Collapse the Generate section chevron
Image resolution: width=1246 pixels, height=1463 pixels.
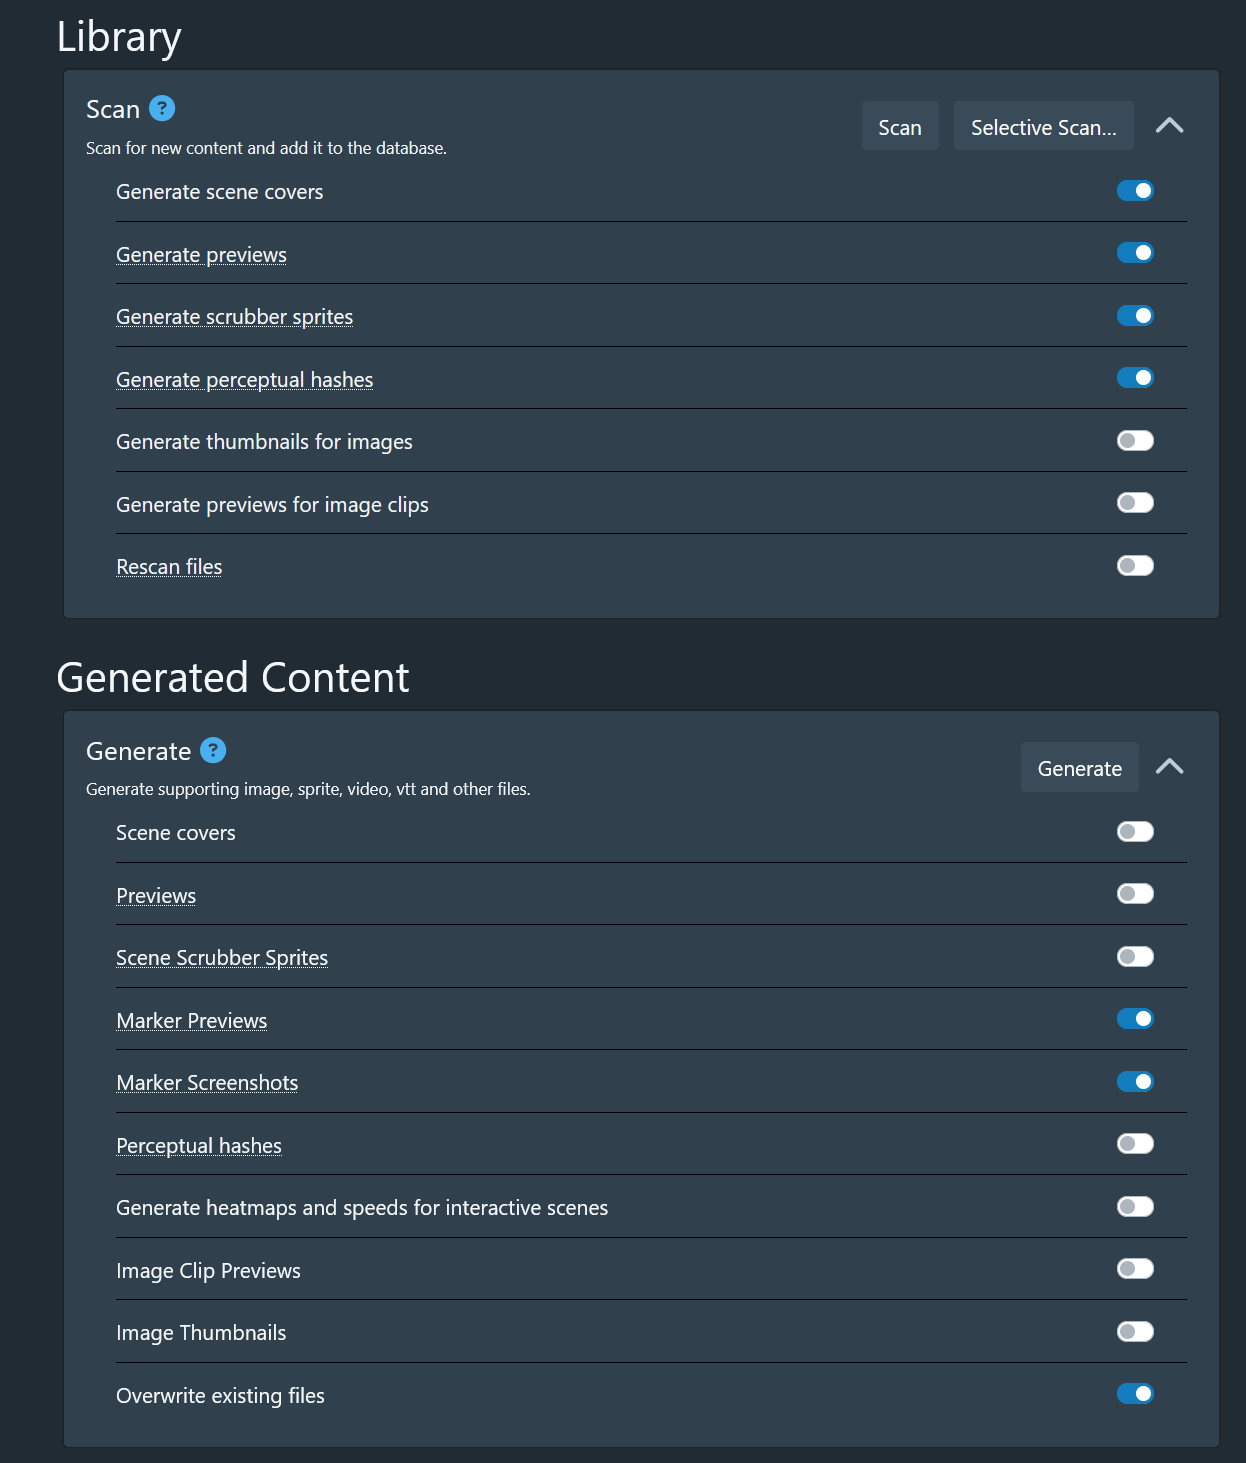click(1169, 767)
